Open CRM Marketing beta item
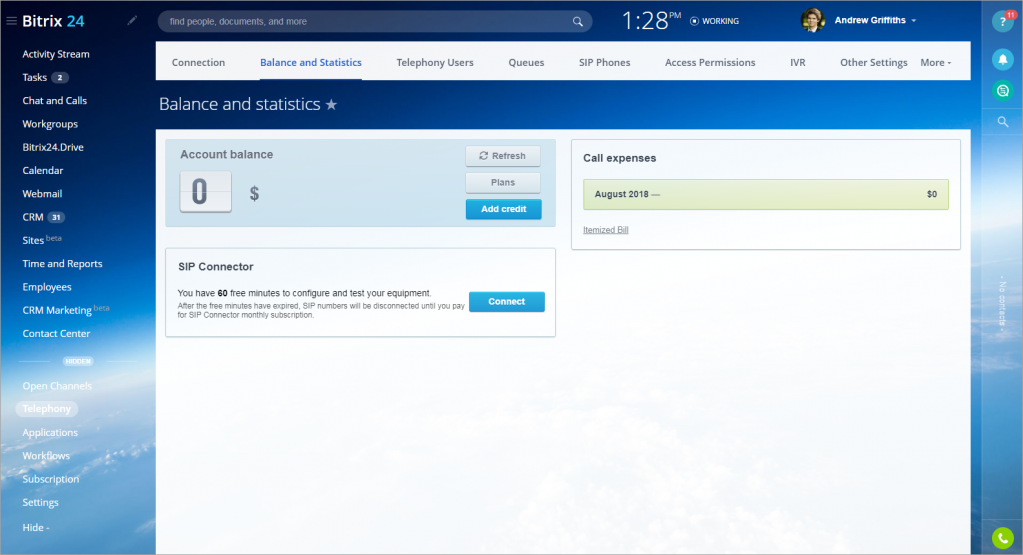This screenshot has width=1023, height=555. [x=65, y=310]
